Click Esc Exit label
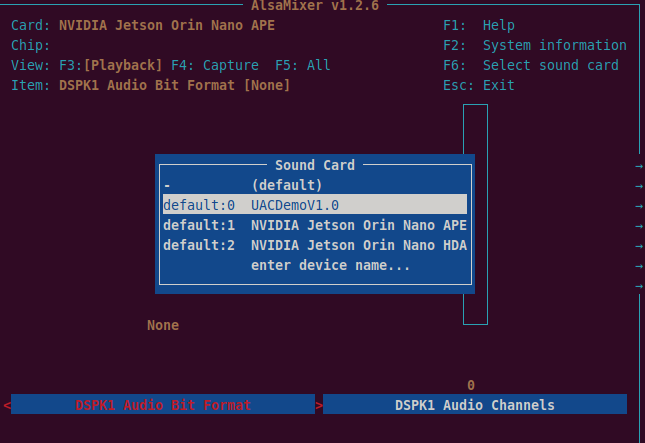 479,86
